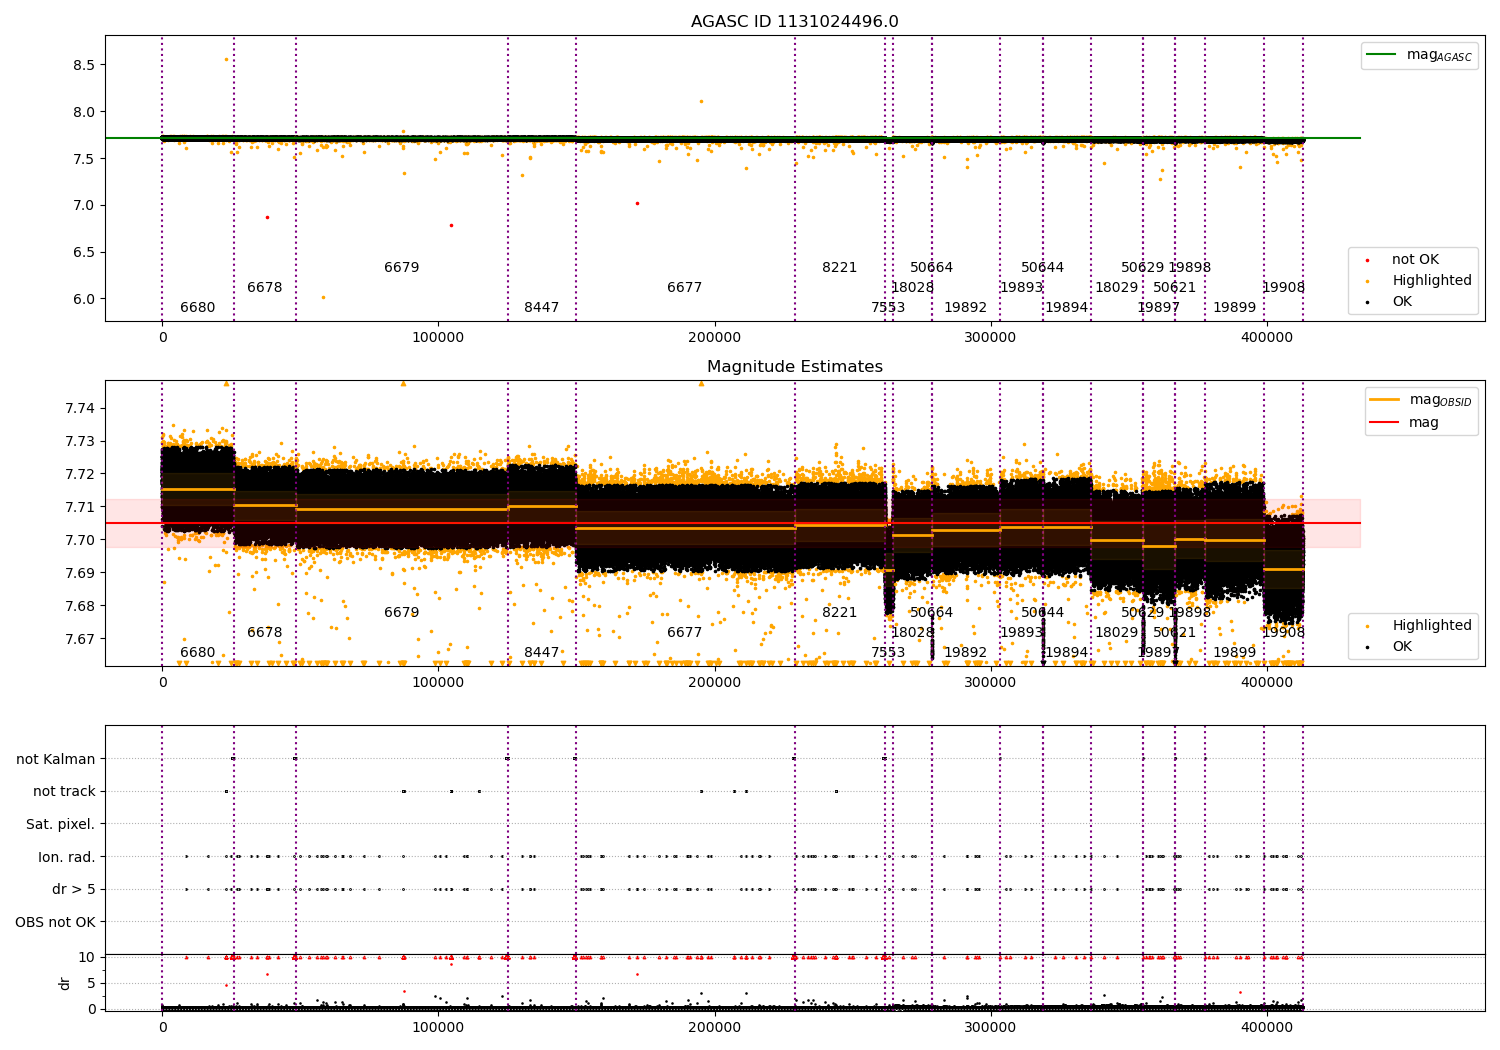Click the 7.67 y-axis tick in middle panel

click(81, 639)
